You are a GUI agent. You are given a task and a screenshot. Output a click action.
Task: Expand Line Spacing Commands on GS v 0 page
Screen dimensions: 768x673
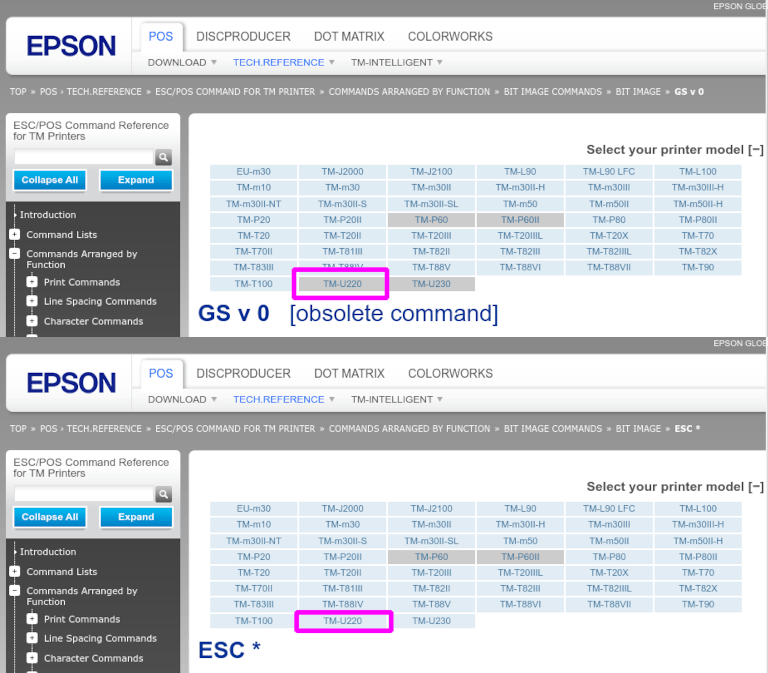click(x=32, y=301)
